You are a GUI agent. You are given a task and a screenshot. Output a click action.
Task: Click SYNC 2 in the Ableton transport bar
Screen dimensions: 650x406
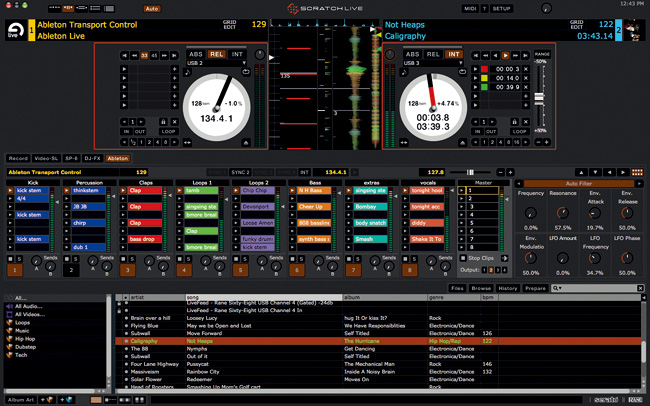(x=240, y=172)
